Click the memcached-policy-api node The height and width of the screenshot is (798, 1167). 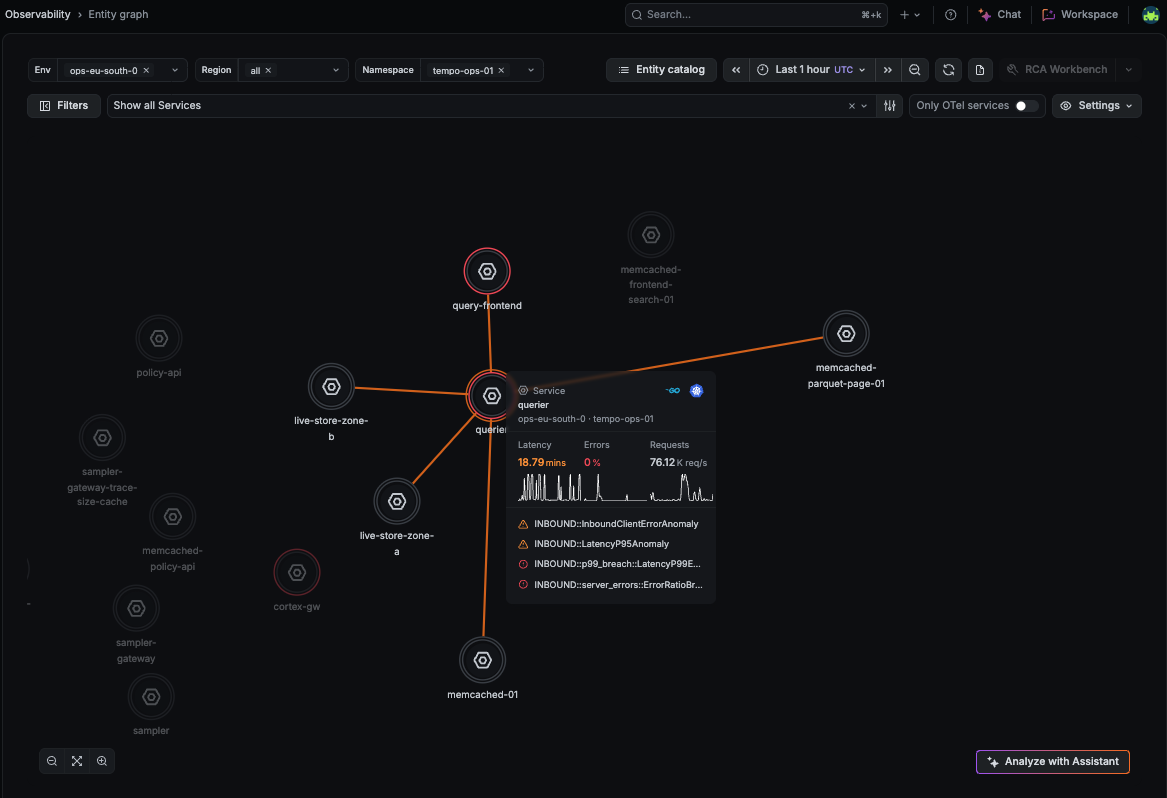[173, 517]
